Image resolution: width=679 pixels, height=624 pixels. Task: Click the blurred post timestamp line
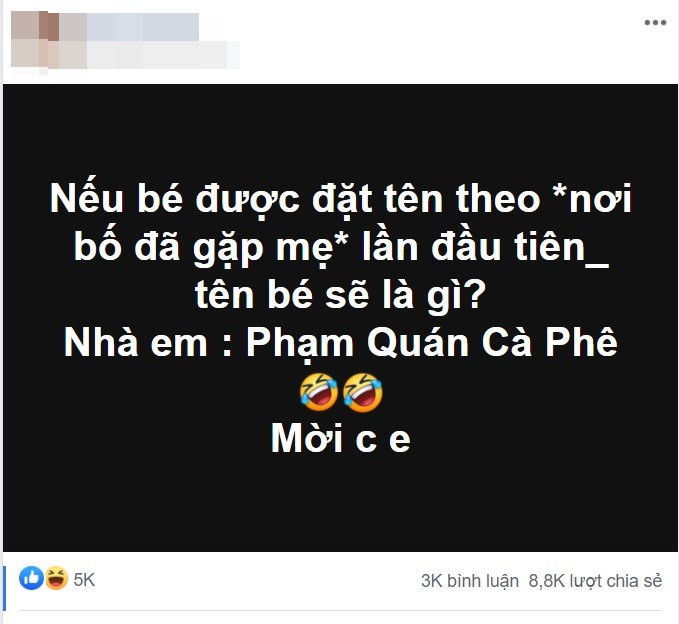149,55
